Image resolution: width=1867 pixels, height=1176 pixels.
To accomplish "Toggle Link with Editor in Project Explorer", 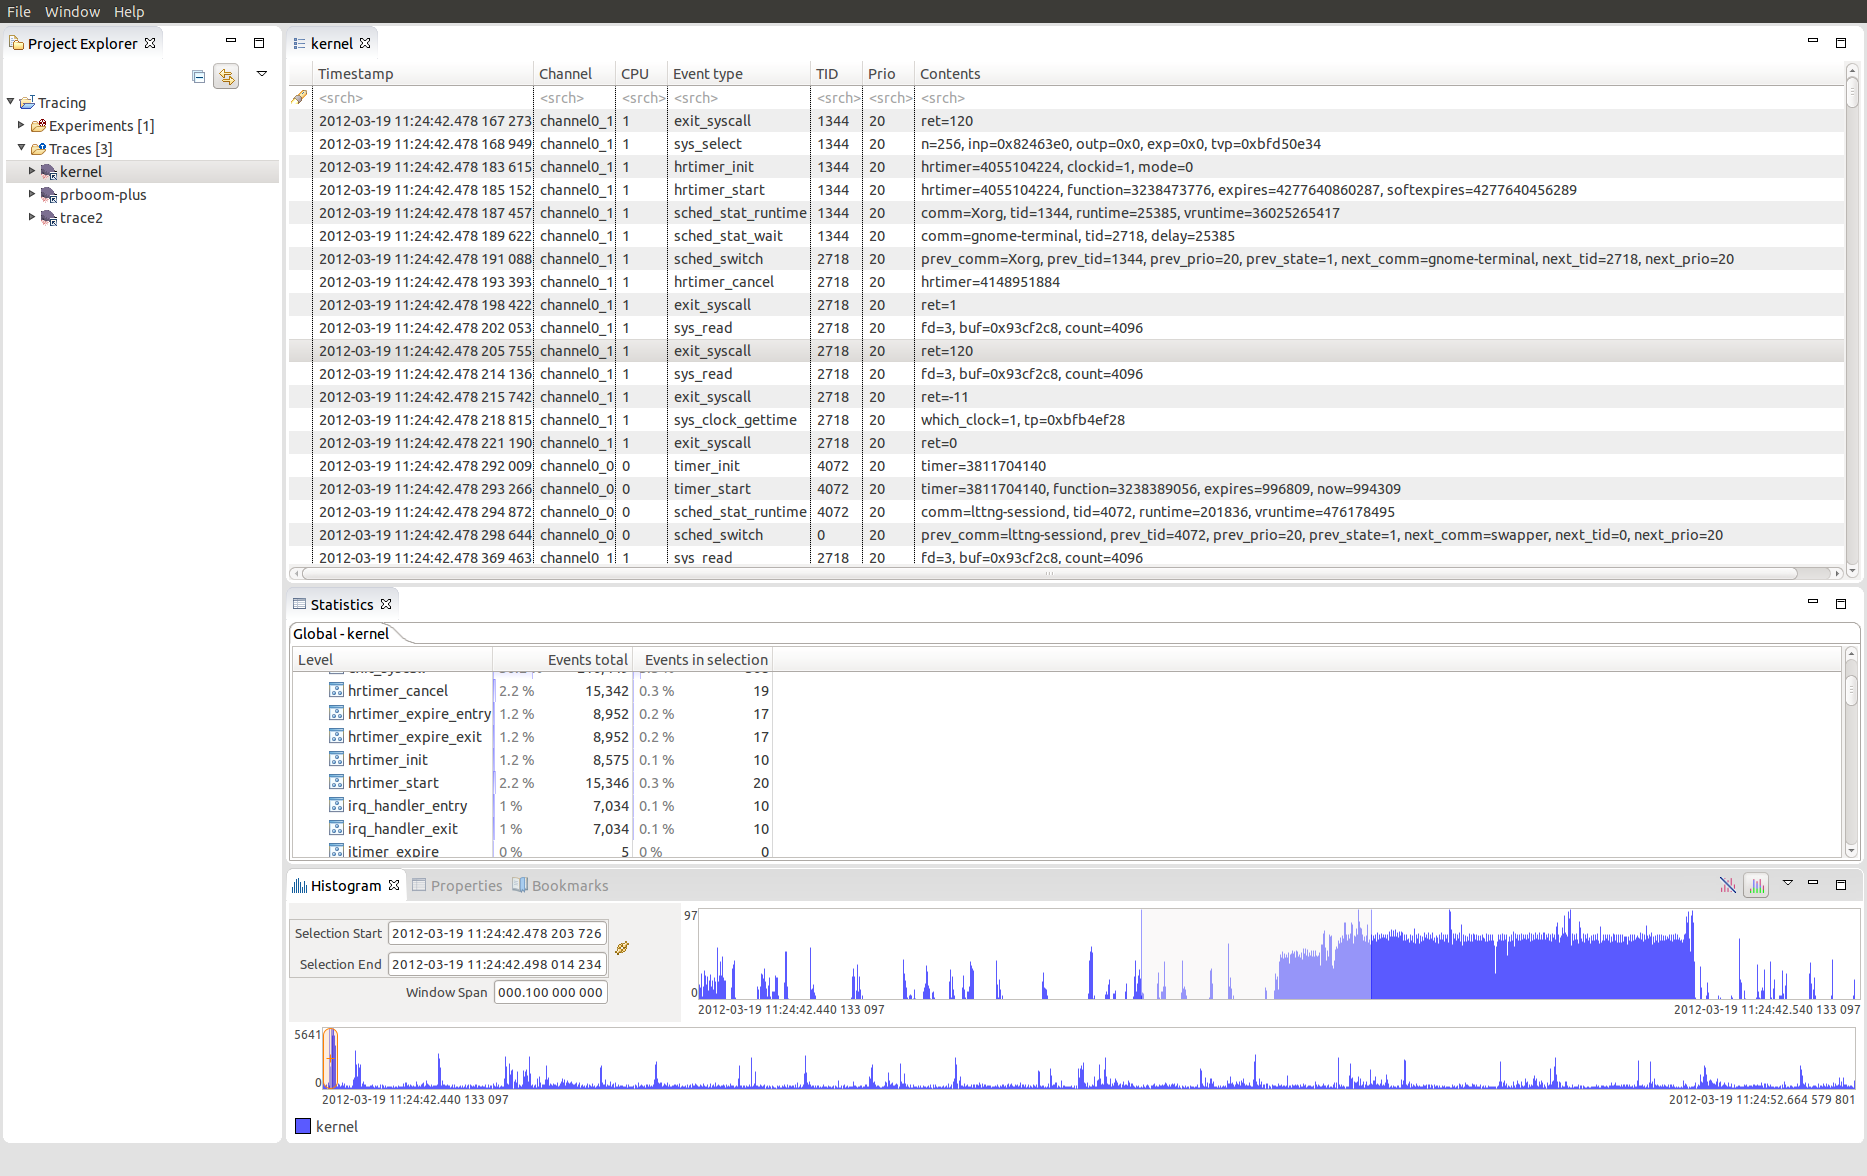I will click(x=227, y=77).
